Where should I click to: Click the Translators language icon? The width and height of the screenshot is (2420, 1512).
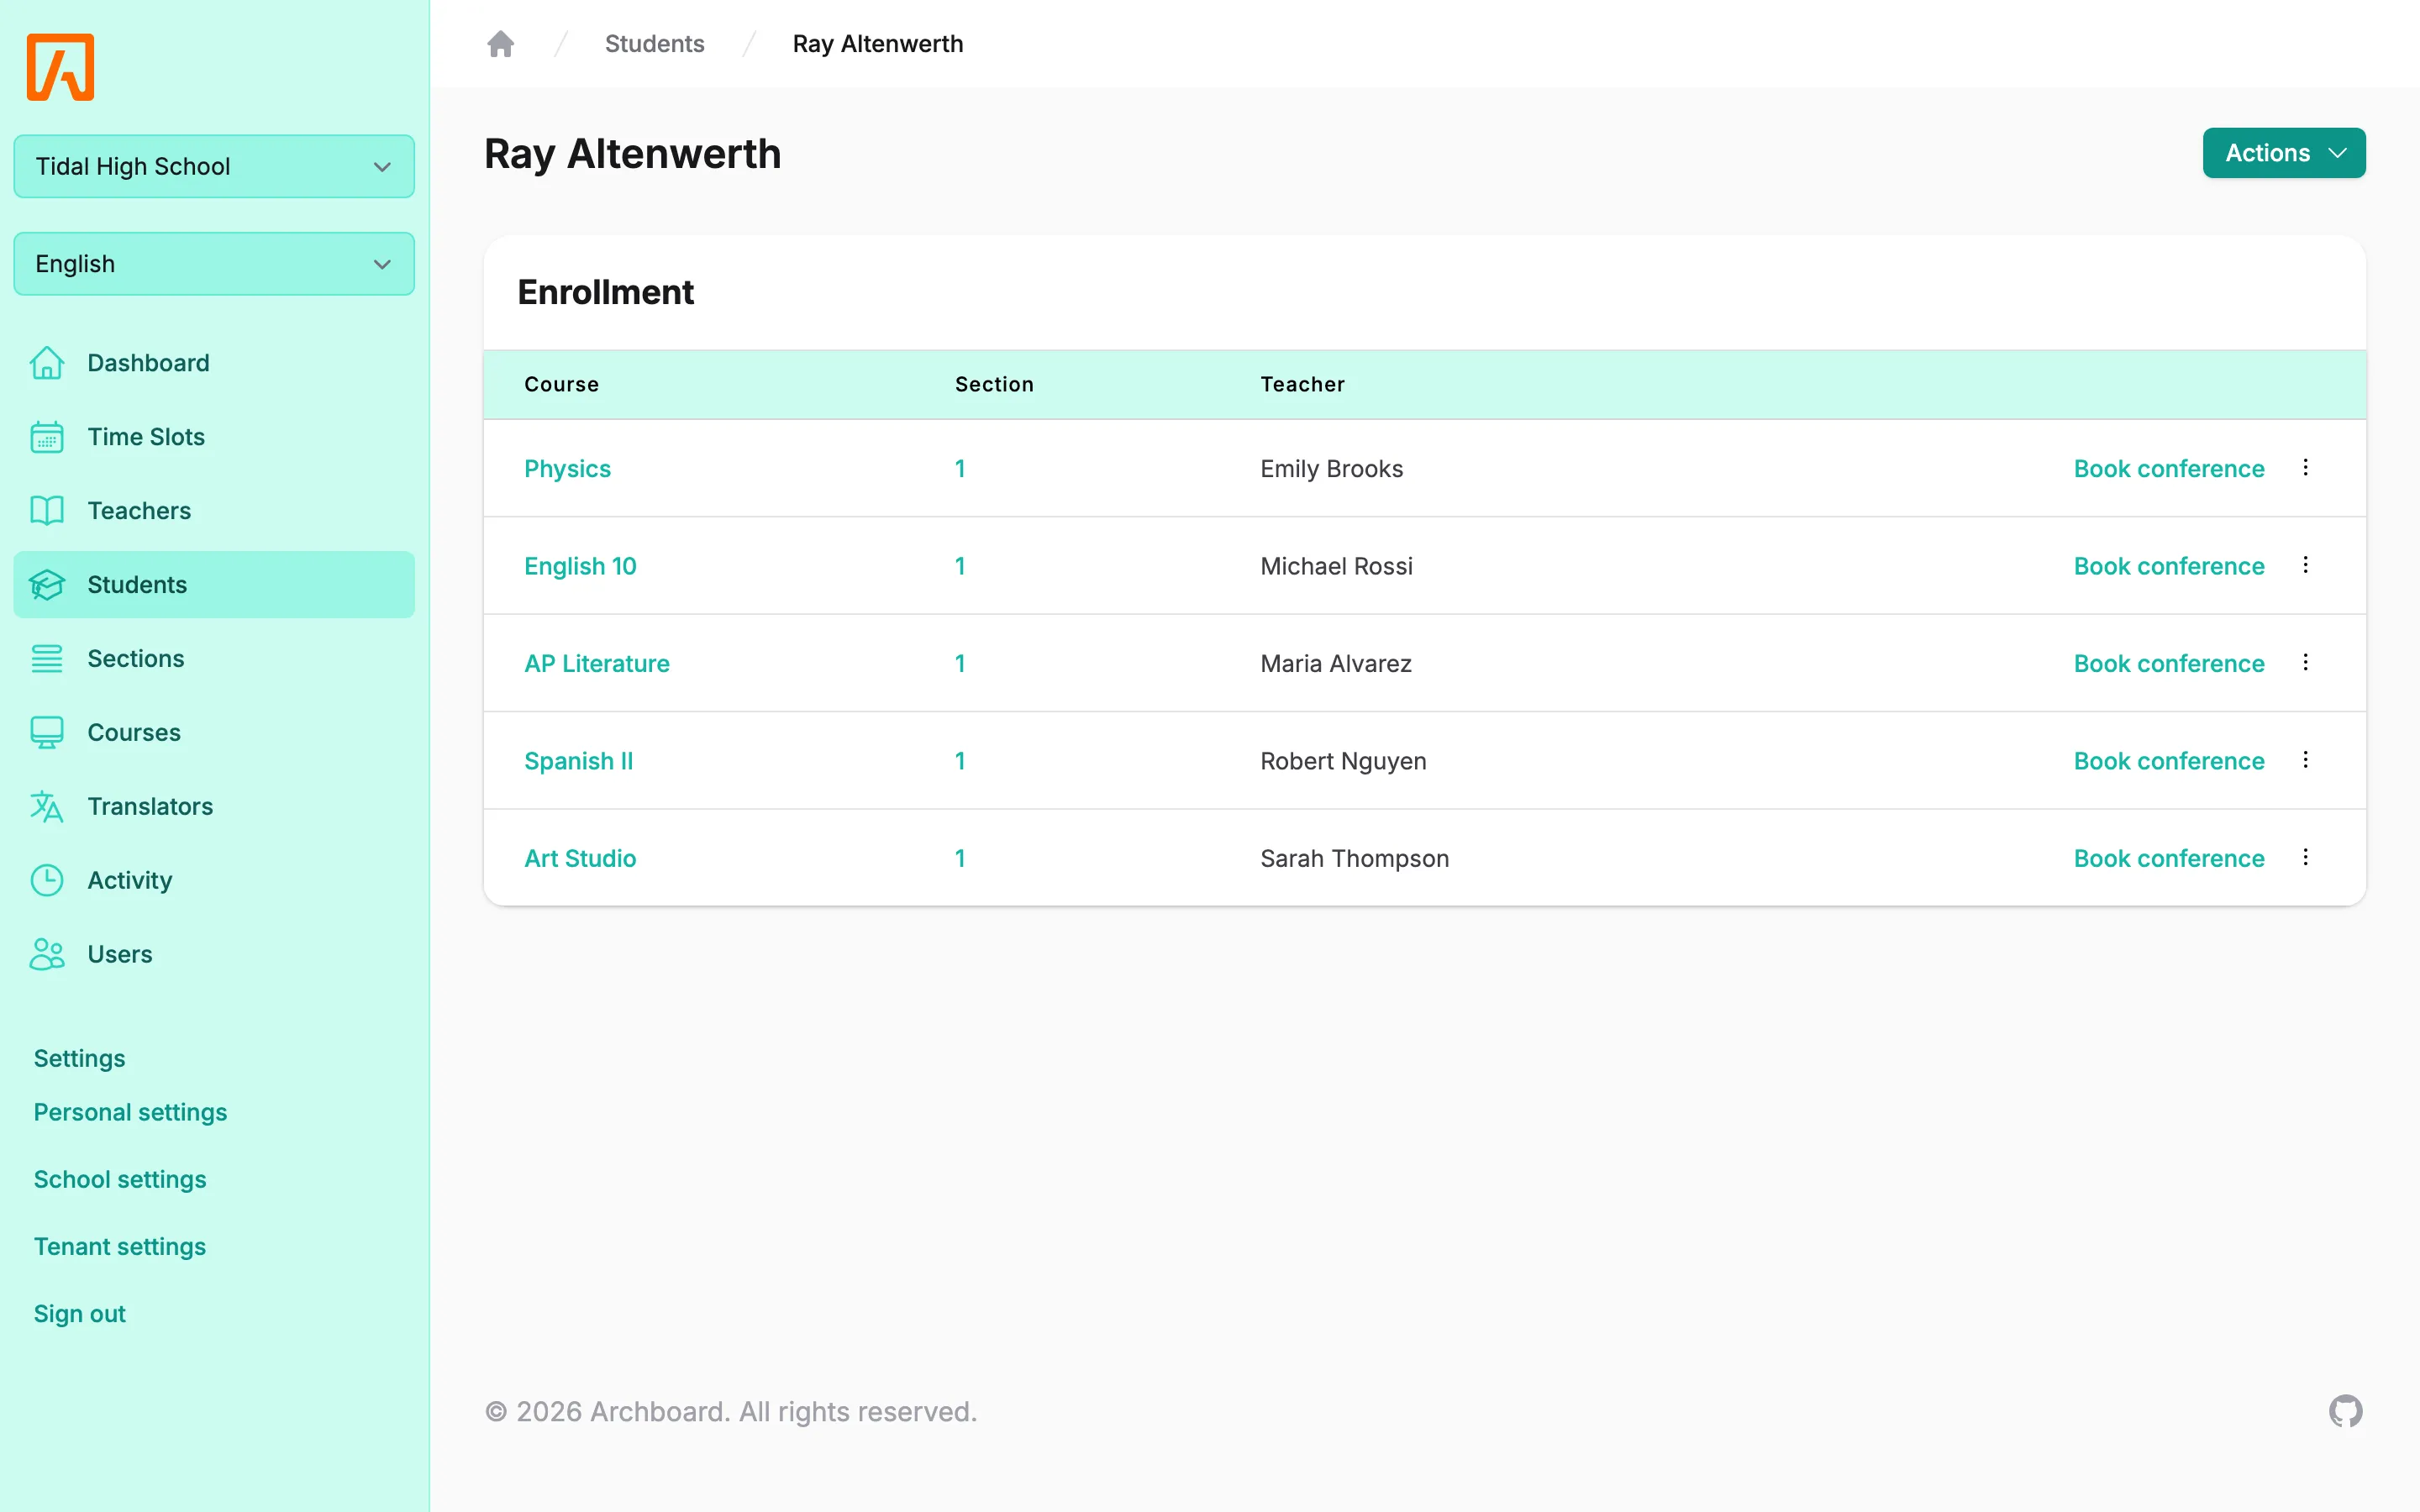[47, 807]
